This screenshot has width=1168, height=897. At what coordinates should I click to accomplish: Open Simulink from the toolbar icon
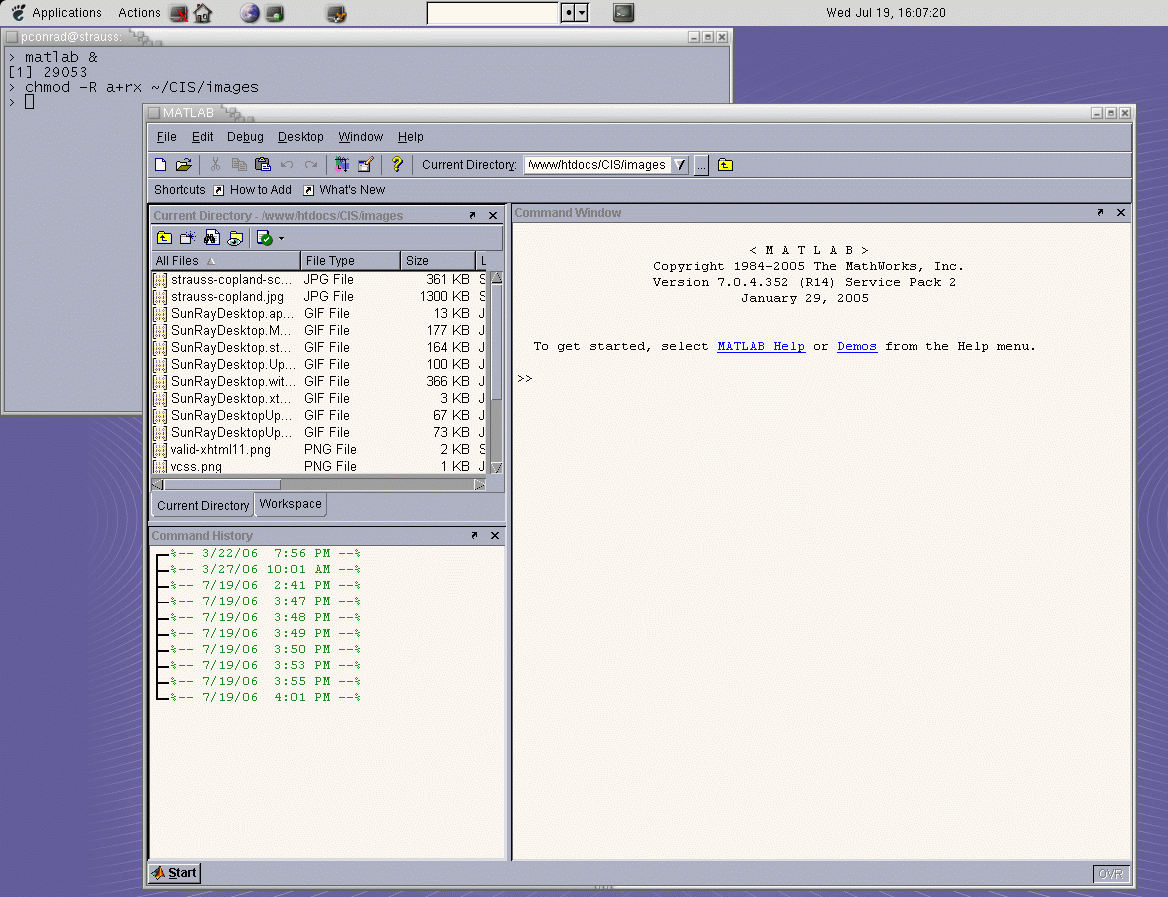tap(342, 165)
